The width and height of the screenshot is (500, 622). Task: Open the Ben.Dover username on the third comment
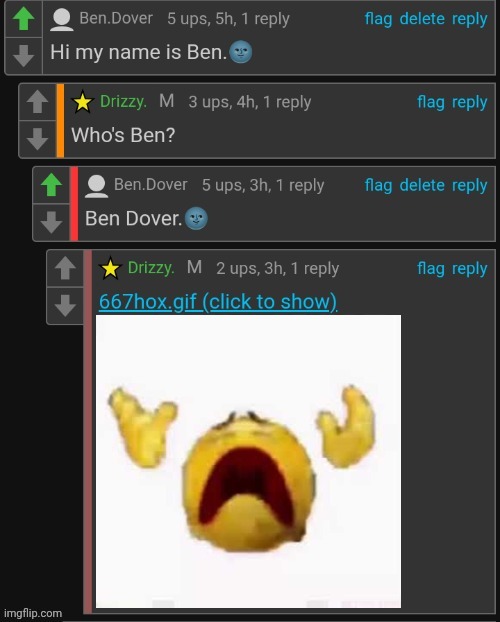150,184
